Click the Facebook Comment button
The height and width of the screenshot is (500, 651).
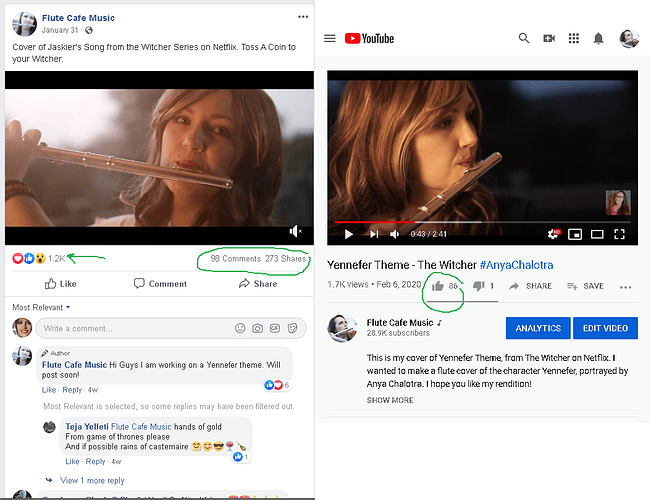(160, 284)
